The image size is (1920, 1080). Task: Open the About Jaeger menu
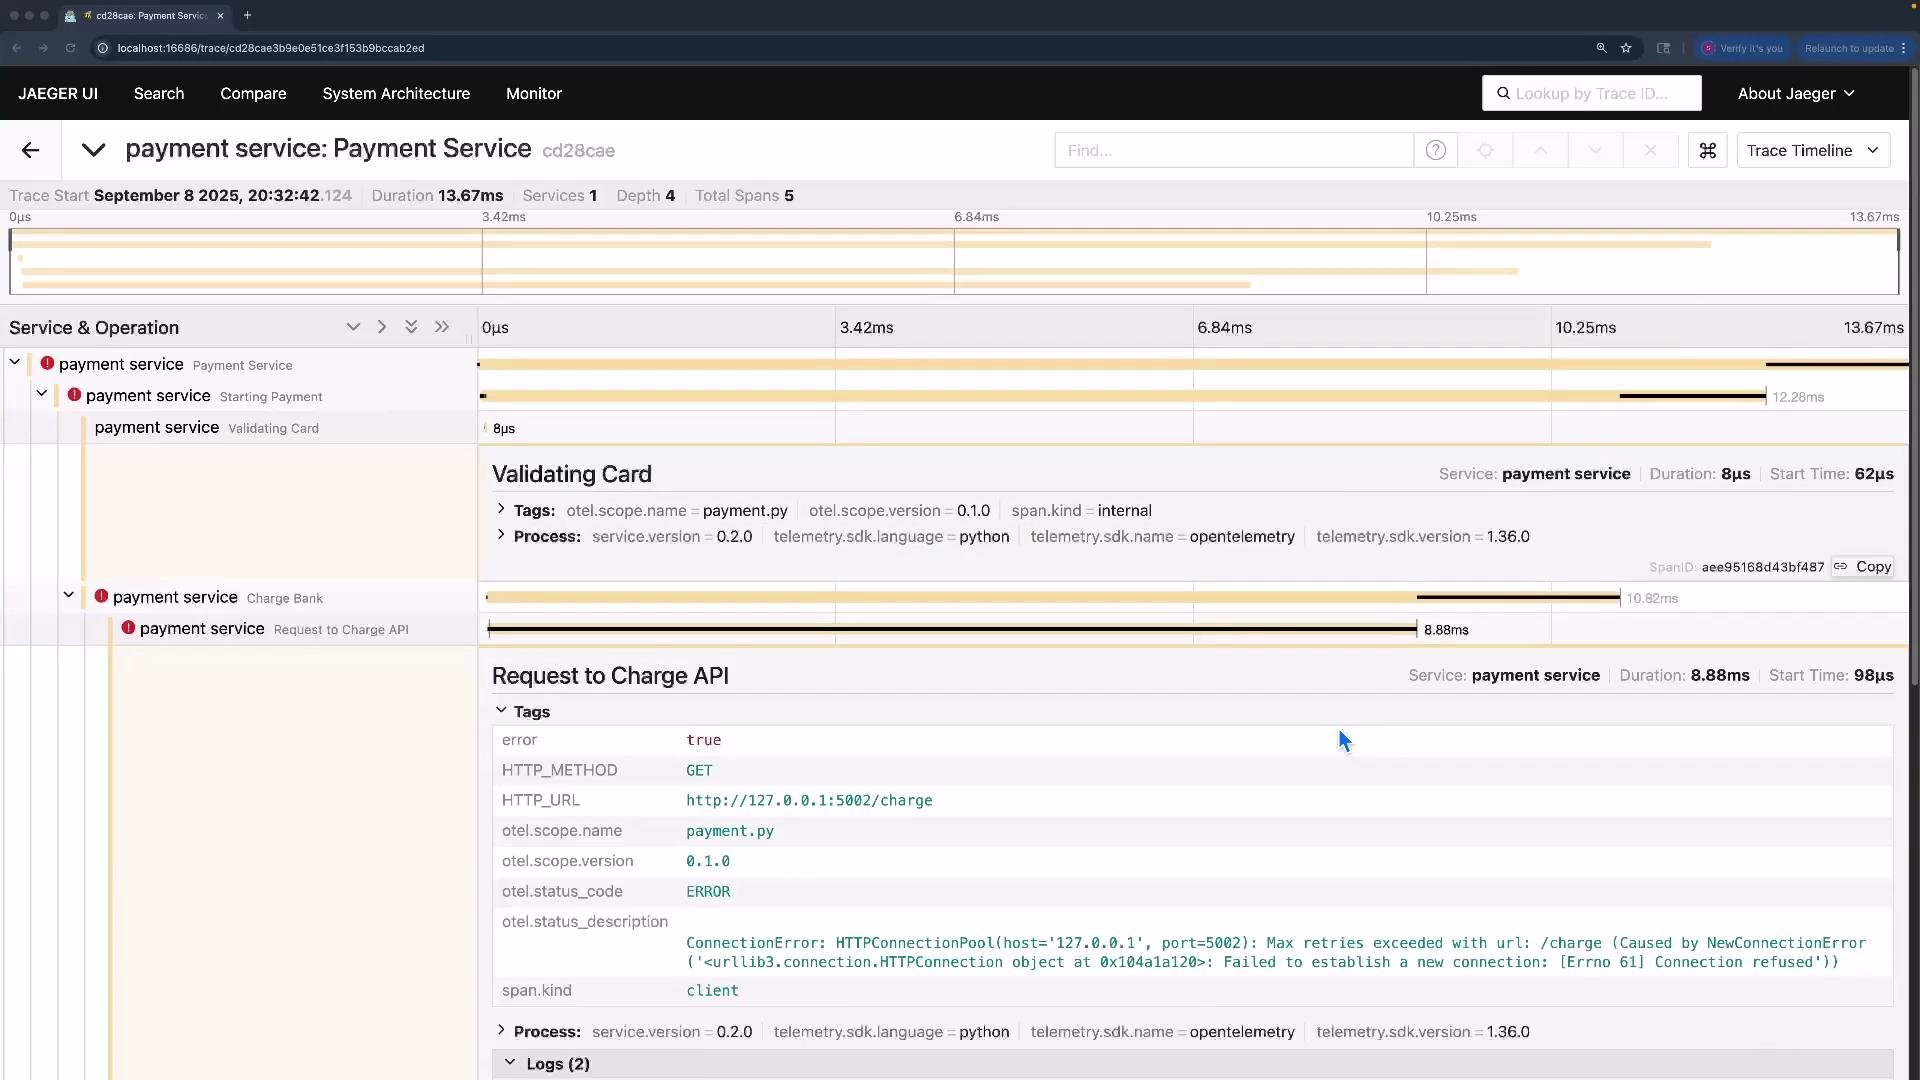pos(1796,93)
